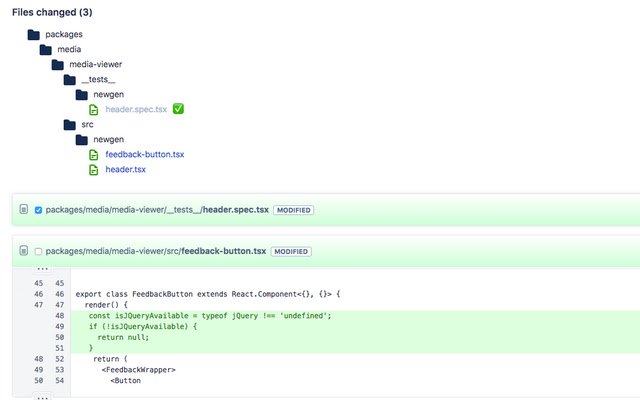Screen dimensions: 640x400
Task: Open feedback-button.tsx link in file tree
Action: 144,154
